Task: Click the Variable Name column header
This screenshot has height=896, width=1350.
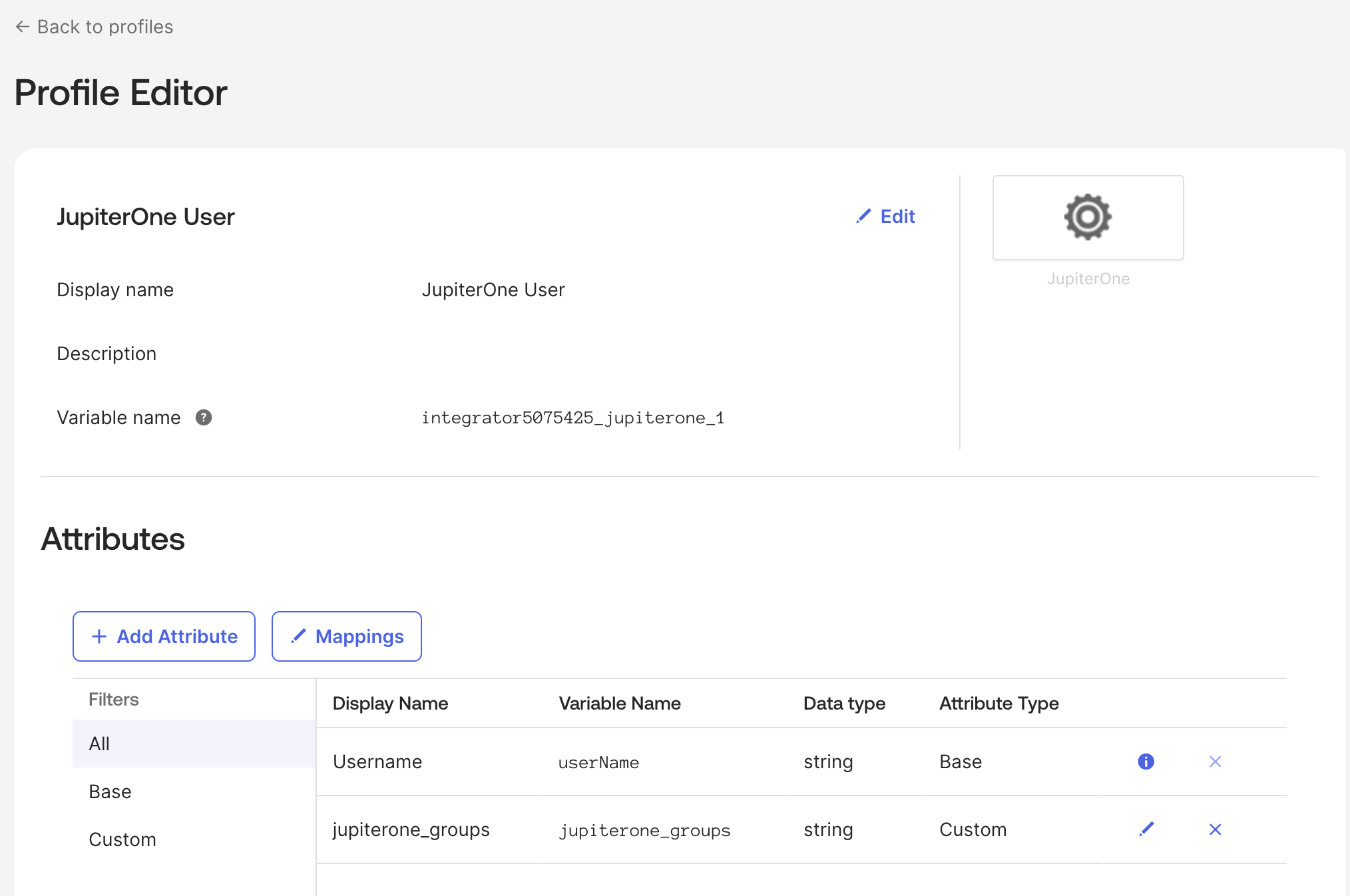Action: click(620, 703)
